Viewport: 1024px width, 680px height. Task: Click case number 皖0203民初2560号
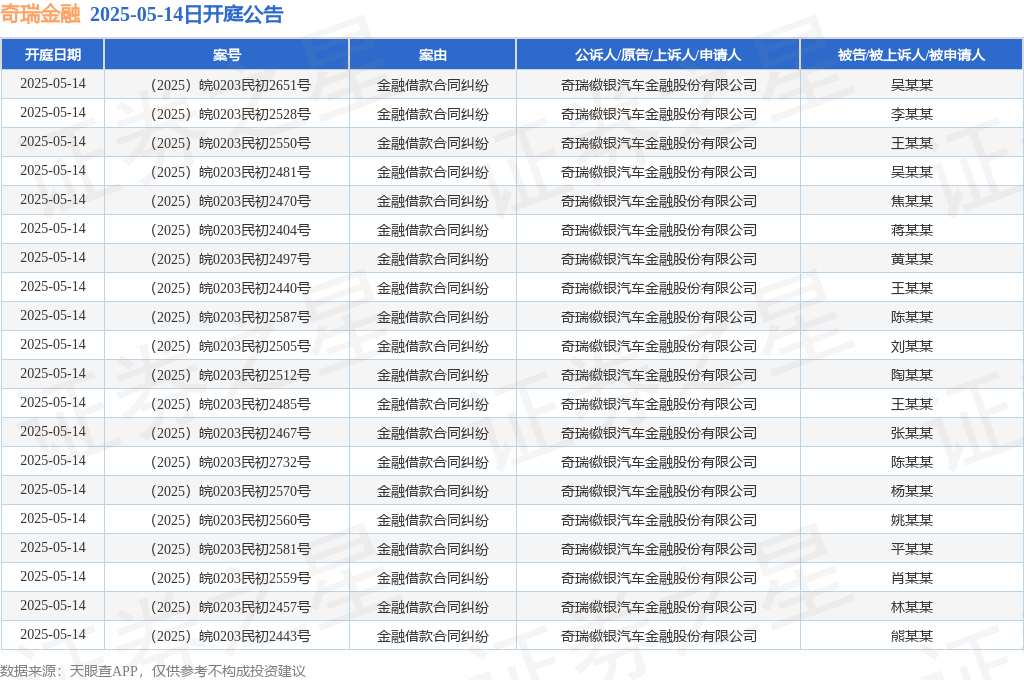pos(231,520)
